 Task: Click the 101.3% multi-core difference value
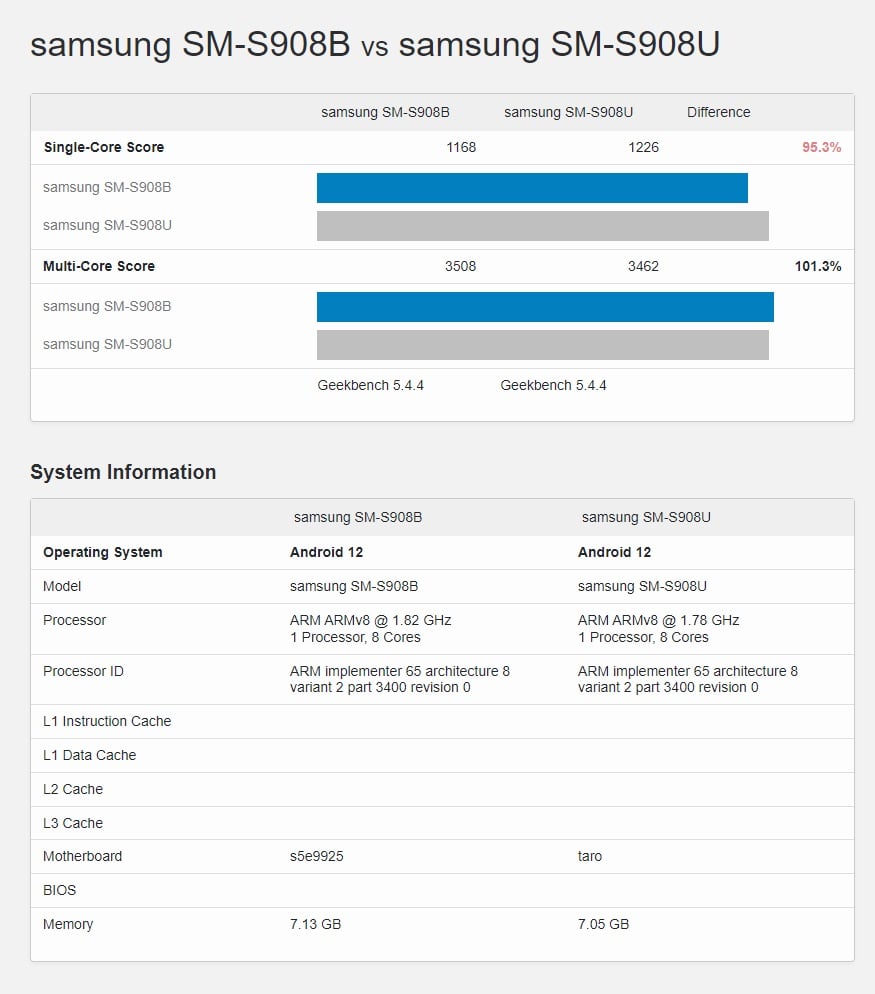(x=817, y=266)
